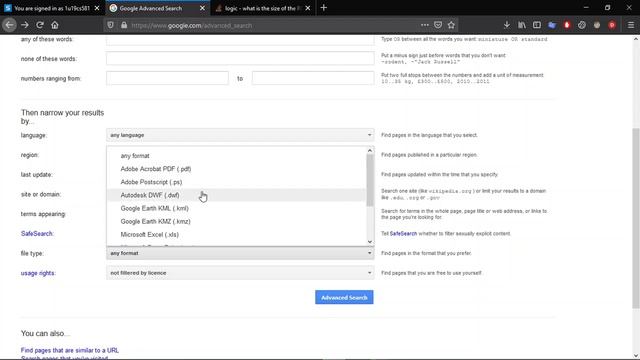Choose Adobe Postscript (.ps) option

(236, 182)
